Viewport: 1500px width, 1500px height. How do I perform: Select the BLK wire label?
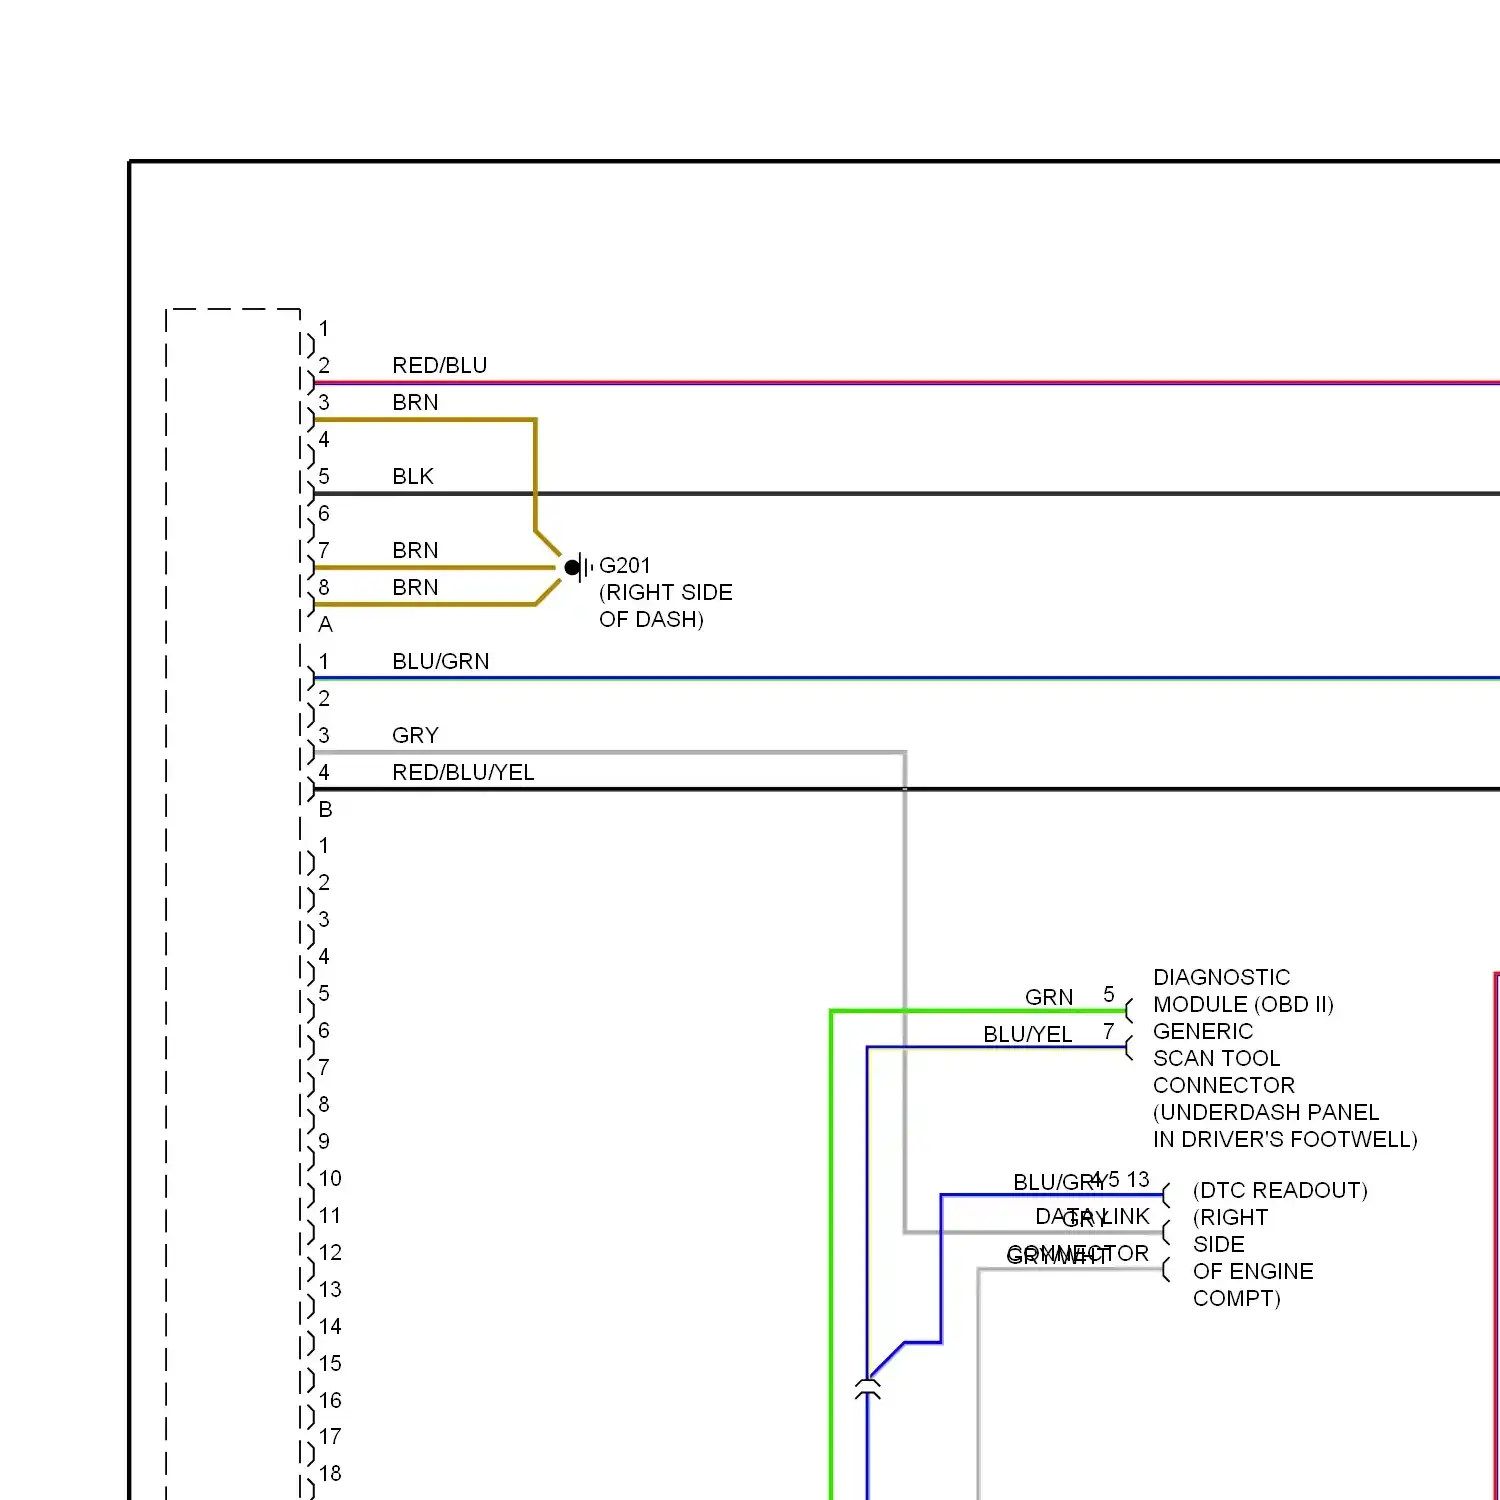pyautogui.click(x=413, y=476)
